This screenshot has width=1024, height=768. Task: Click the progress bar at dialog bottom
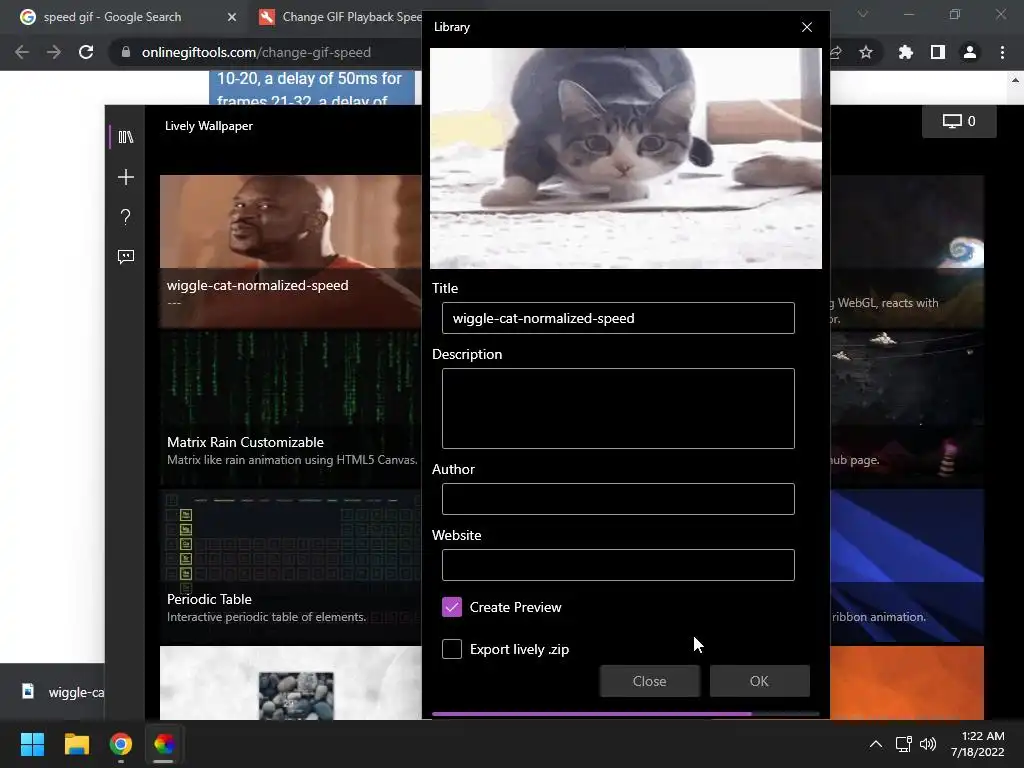[626, 714]
